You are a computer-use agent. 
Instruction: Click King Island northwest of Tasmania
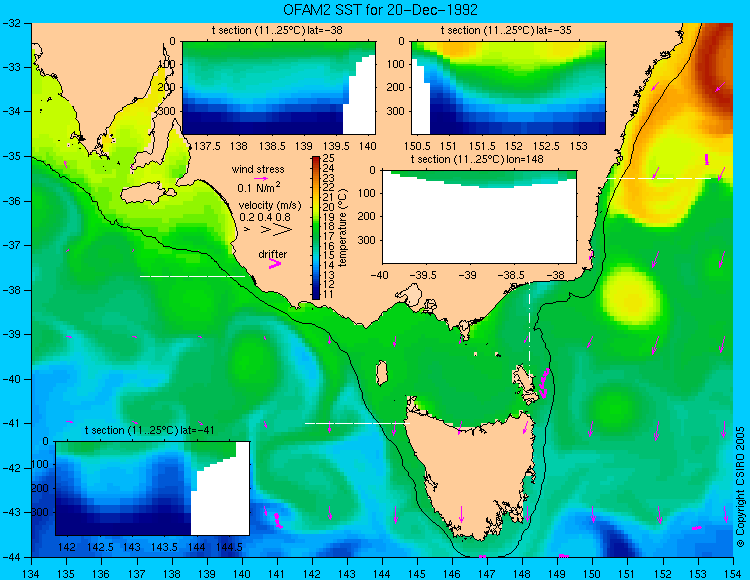pyautogui.click(x=381, y=373)
